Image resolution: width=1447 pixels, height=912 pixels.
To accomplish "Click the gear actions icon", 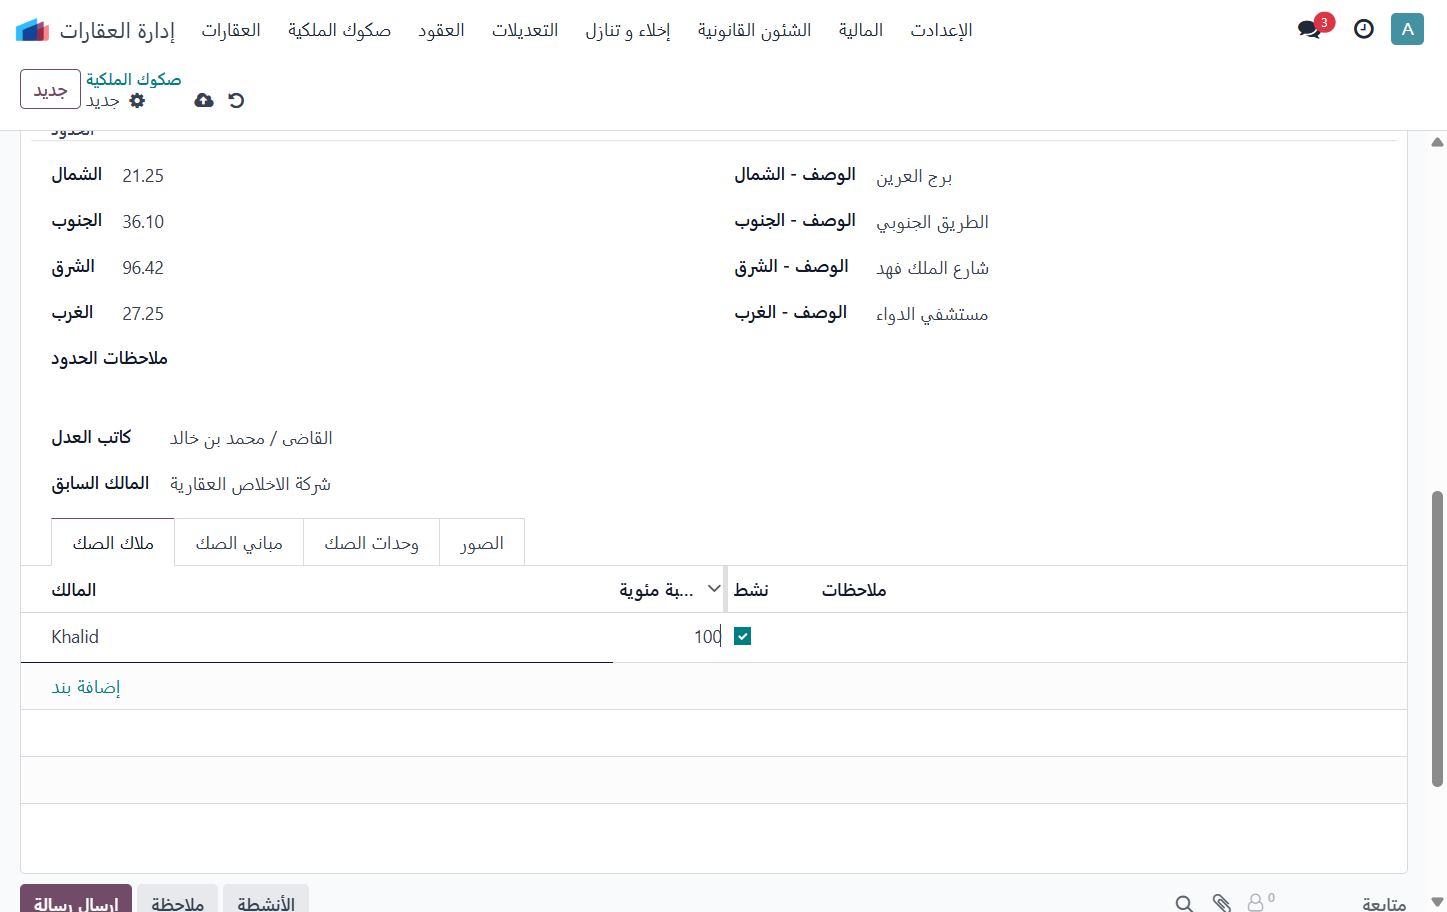I will click(x=138, y=101).
